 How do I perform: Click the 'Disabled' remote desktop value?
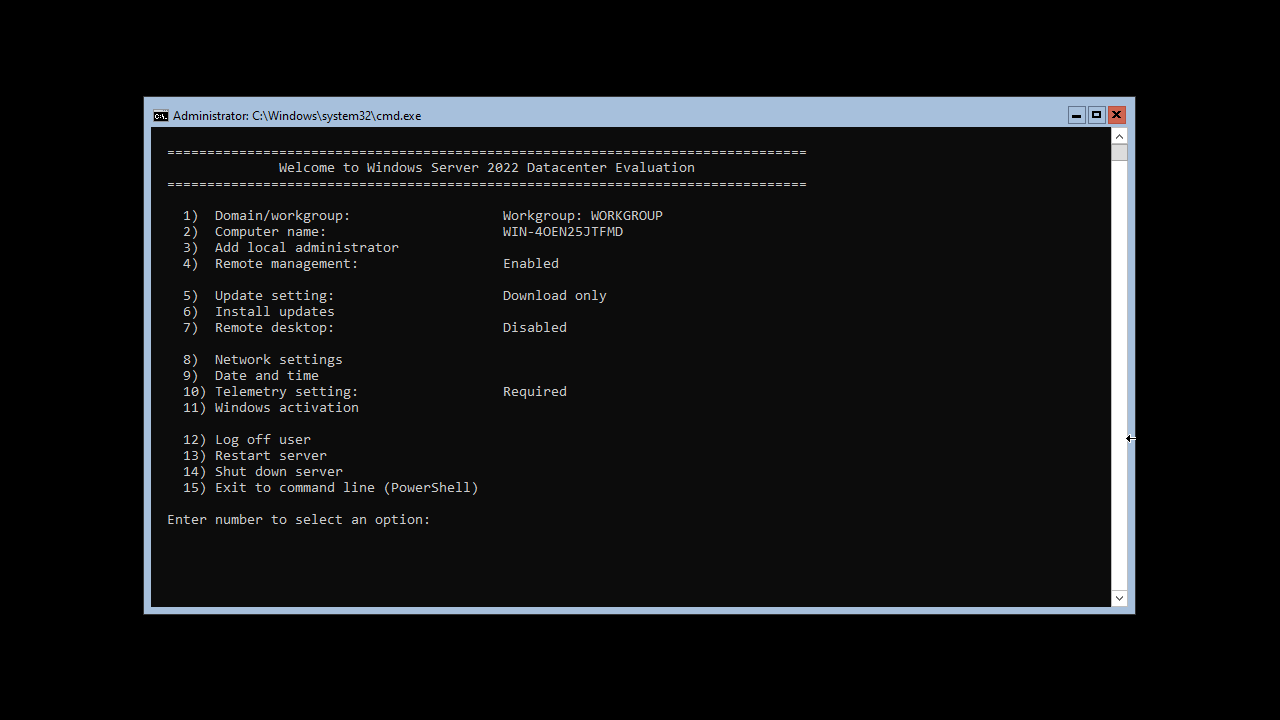(535, 328)
